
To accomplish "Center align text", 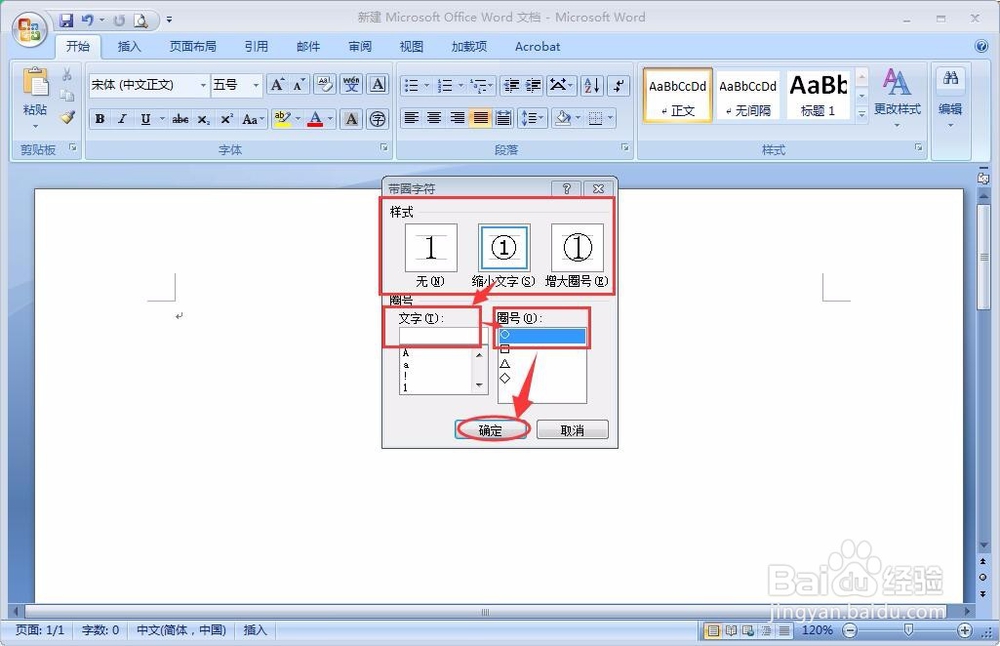I will click(434, 118).
